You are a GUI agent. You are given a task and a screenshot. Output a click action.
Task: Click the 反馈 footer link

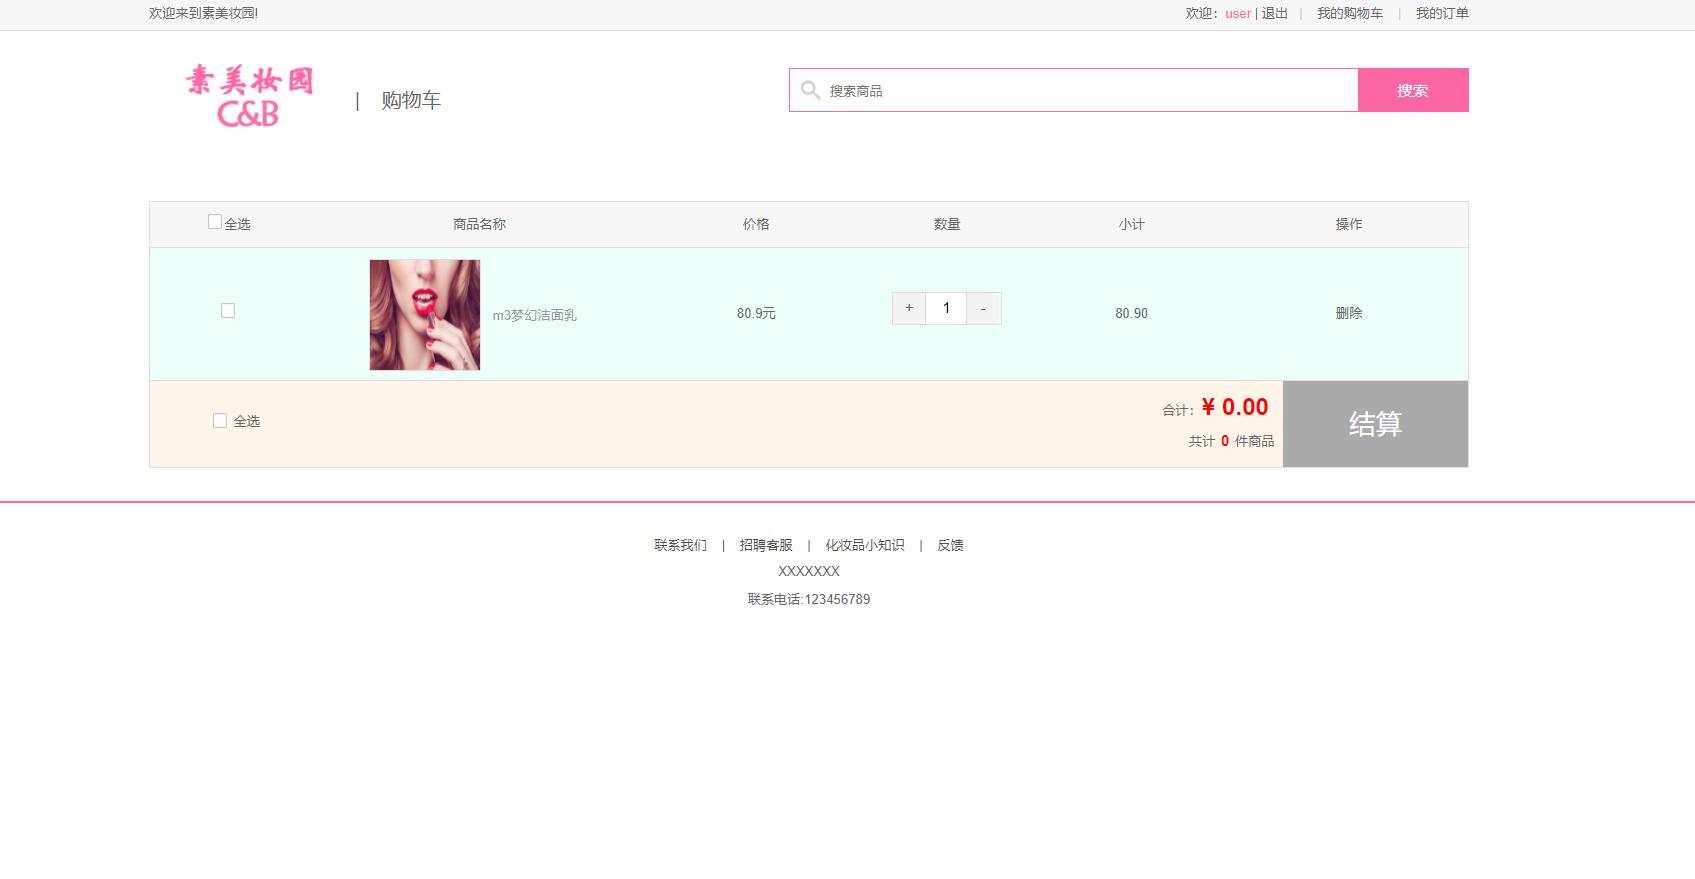coord(950,545)
